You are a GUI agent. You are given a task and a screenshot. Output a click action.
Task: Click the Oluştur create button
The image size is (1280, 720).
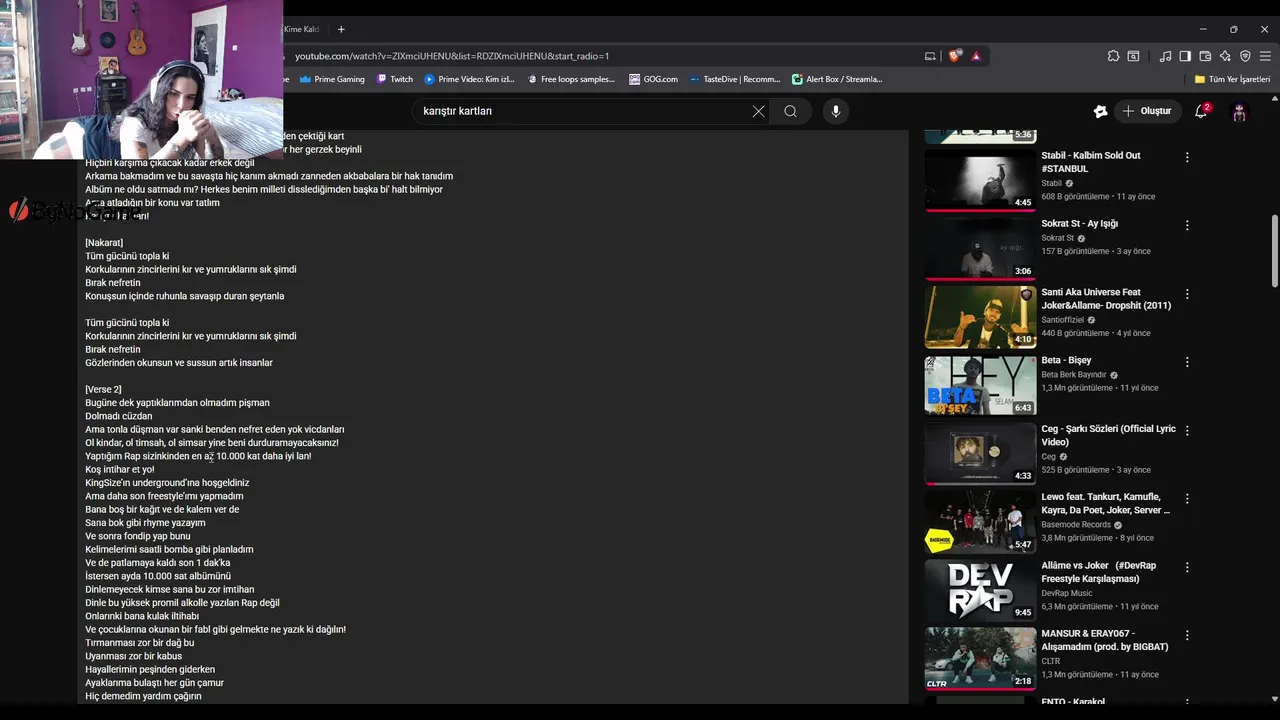(x=1147, y=111)
